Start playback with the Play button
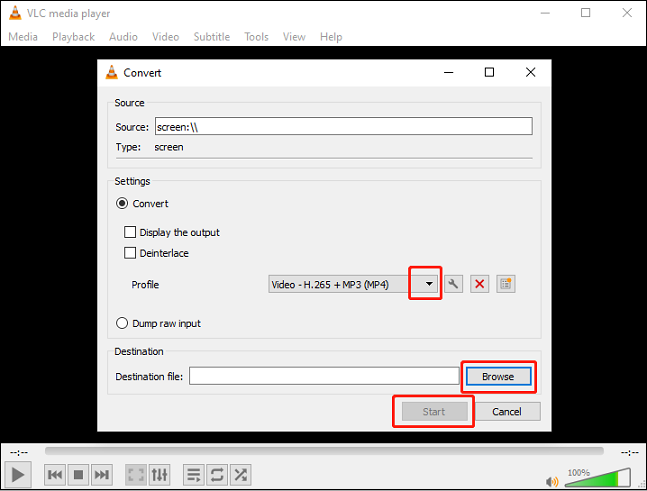The height and width of the screenshot is (491, 647). (x=18, y=474)
